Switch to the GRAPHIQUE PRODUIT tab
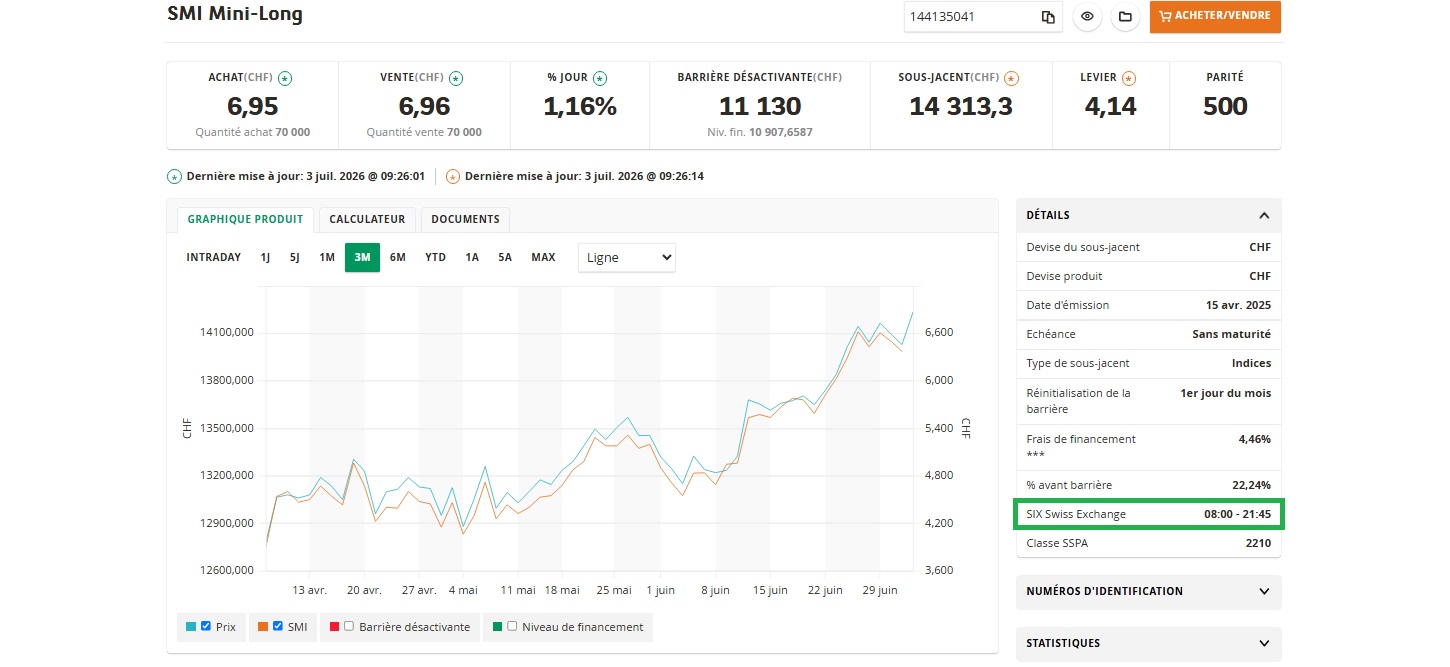1450x667 pixels. click(x=245, y=219)
